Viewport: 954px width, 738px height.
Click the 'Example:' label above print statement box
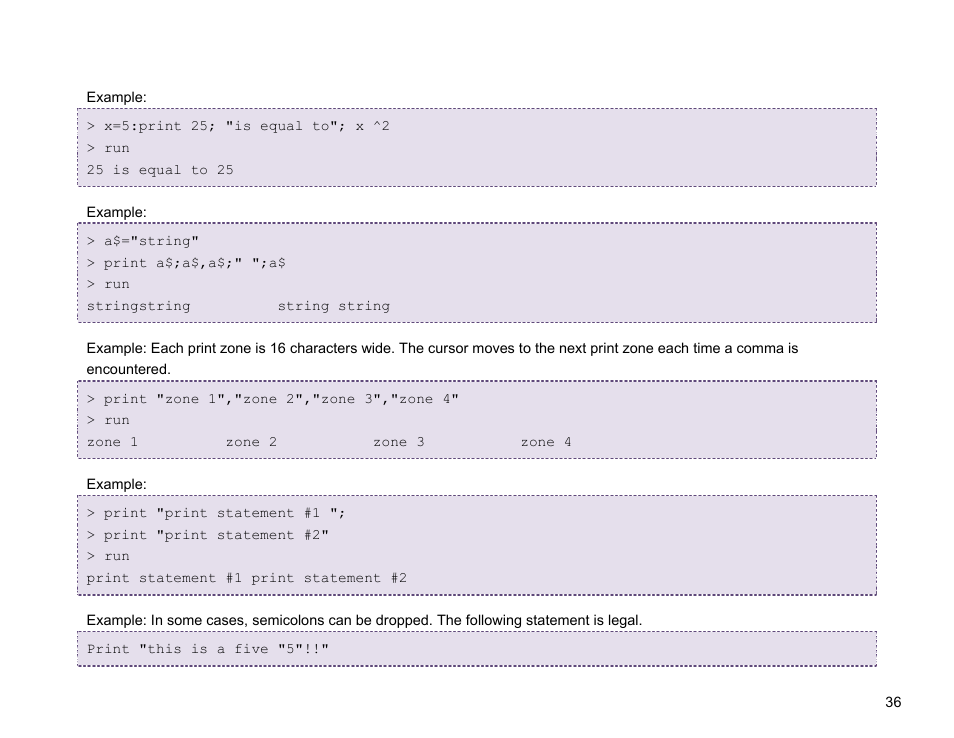(x=116, y=484)
